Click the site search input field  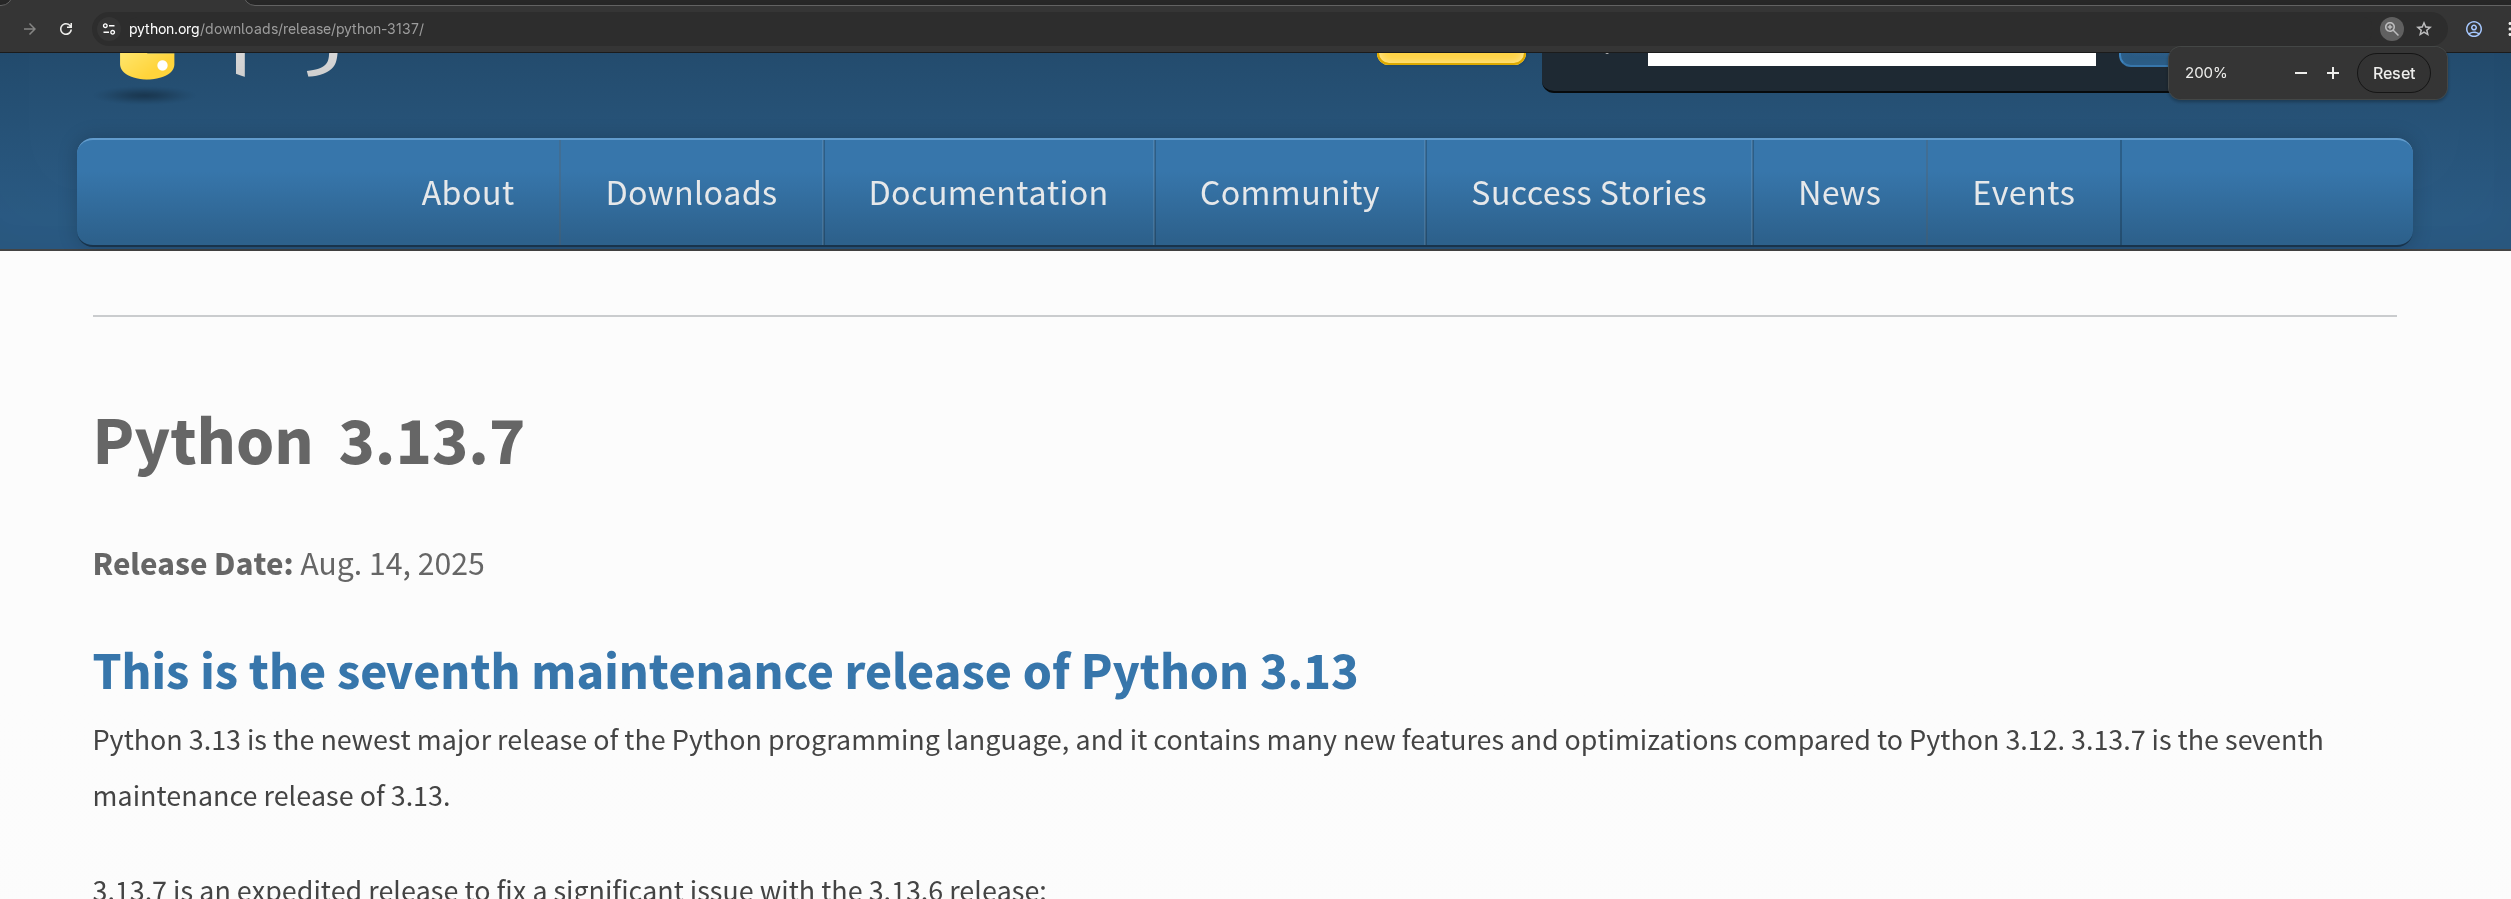point(1870,59)
